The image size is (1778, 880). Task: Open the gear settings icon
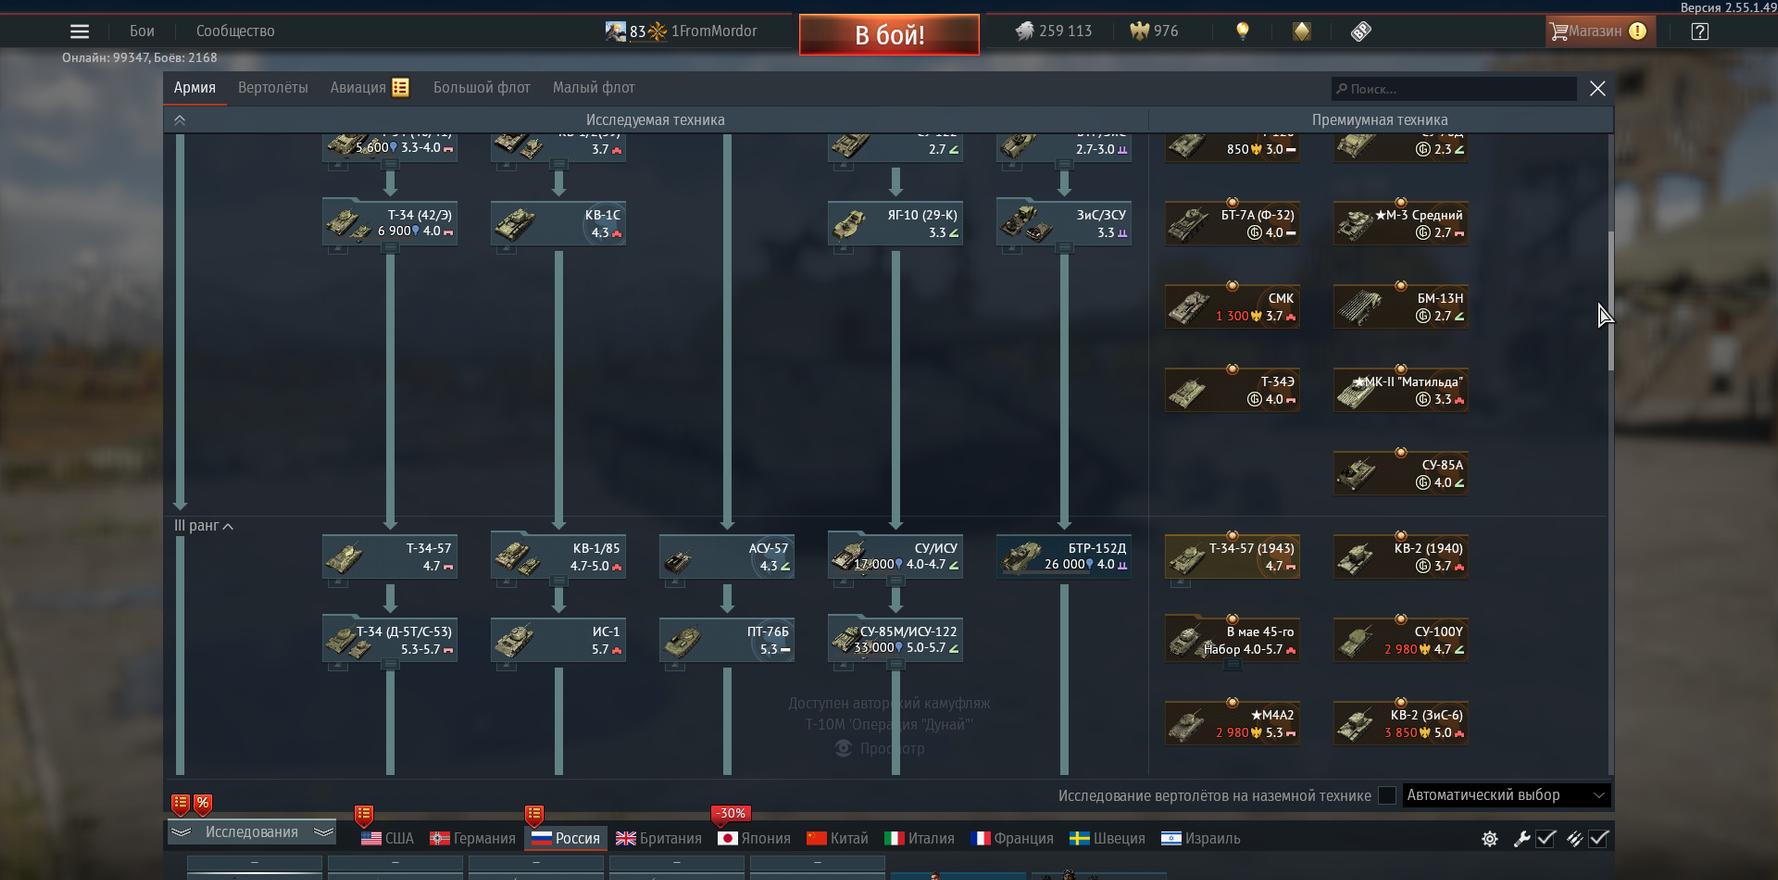[1489, 839]
